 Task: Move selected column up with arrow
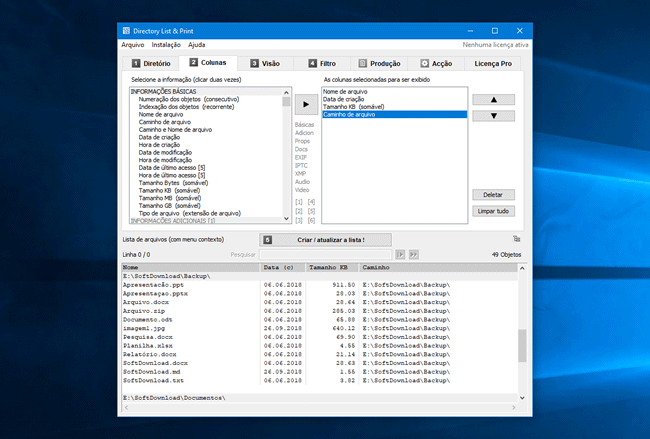click(493, 99)
